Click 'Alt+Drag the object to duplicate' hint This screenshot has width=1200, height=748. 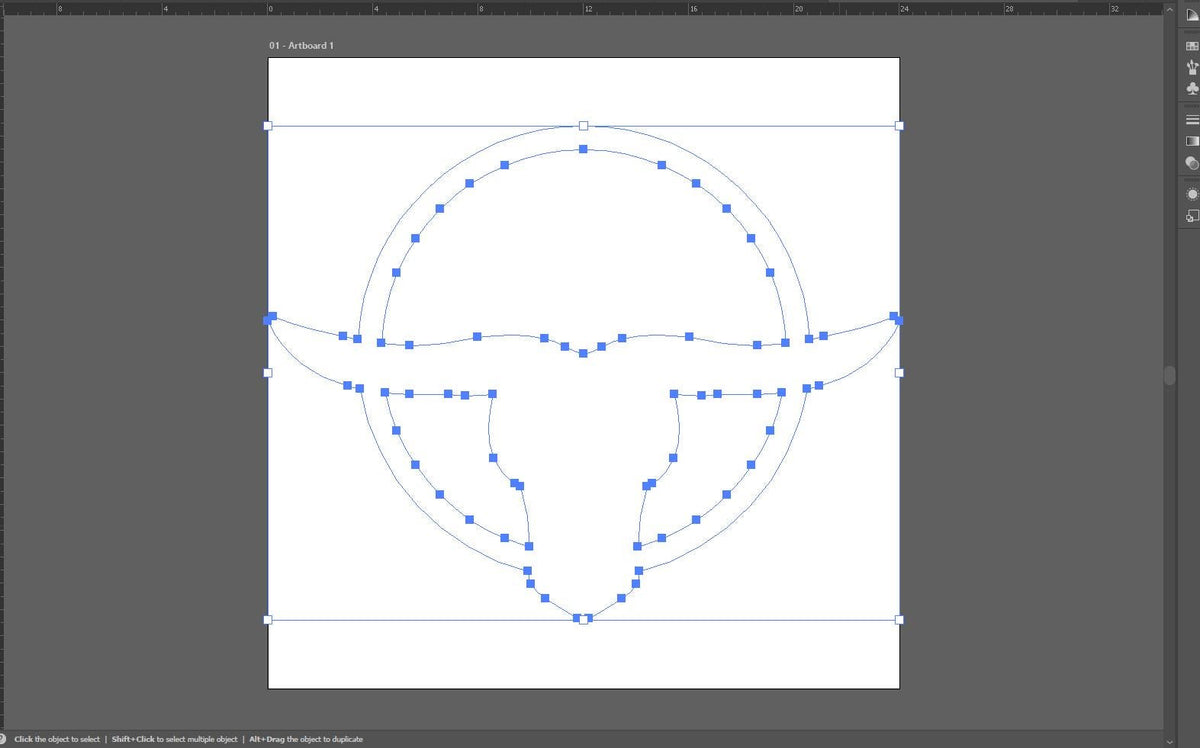point(307,739)
